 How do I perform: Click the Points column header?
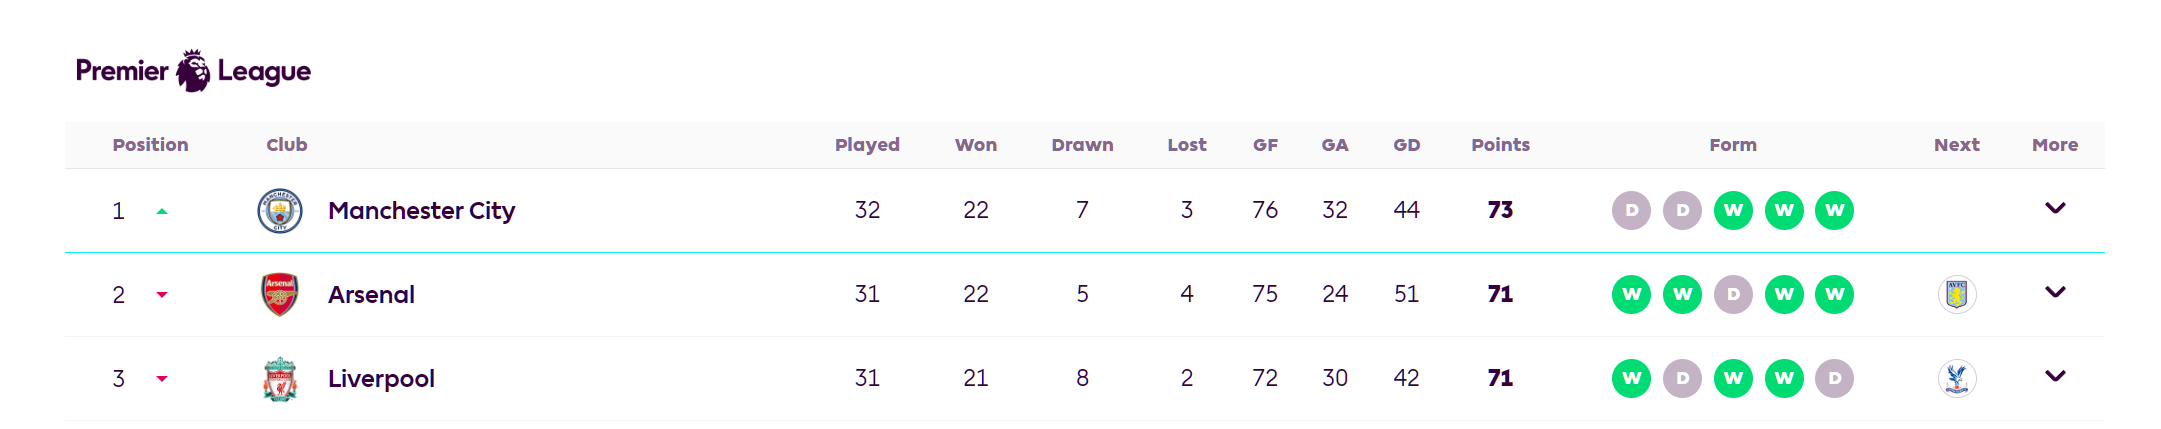tap(1500, 145)
